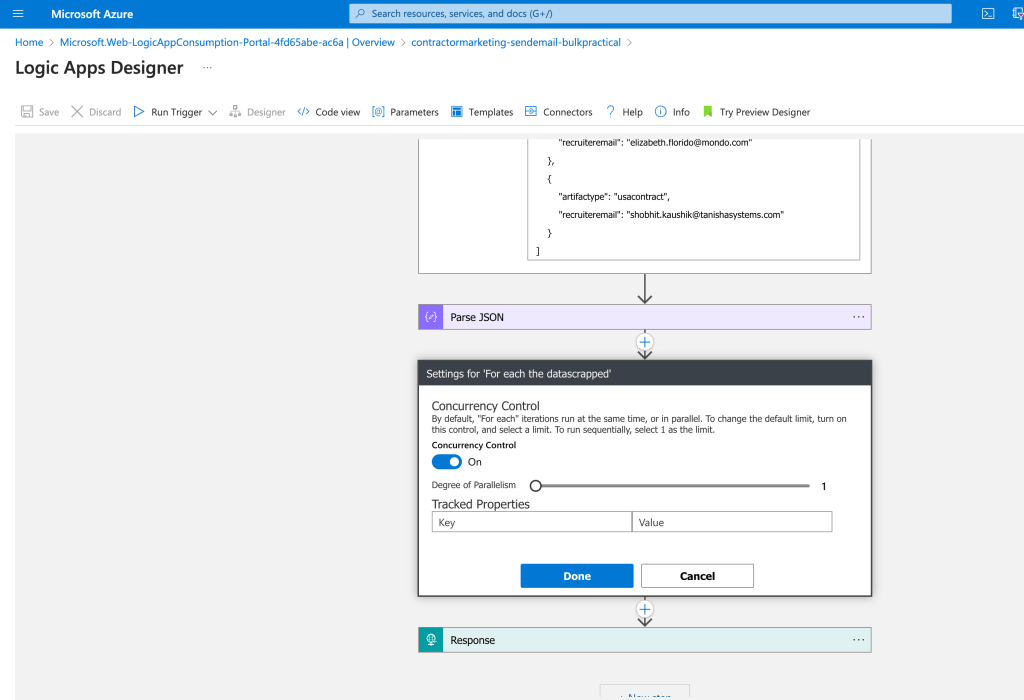Click the shobhit.kaushik@tanishasystems.com JSON line
Screen dimensions: 1024x700
coord(671,215)
